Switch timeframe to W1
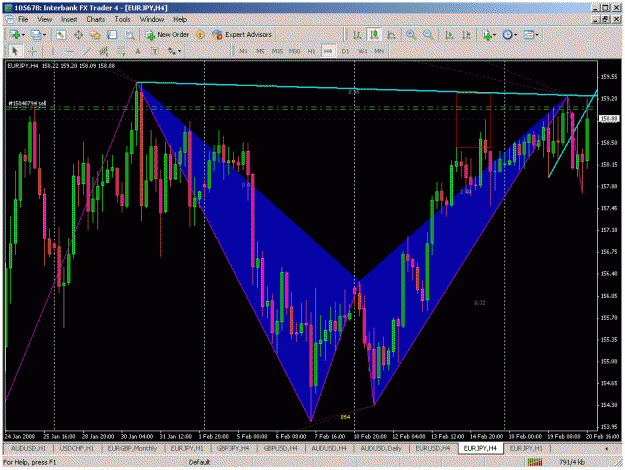 [x=362, y=51]
